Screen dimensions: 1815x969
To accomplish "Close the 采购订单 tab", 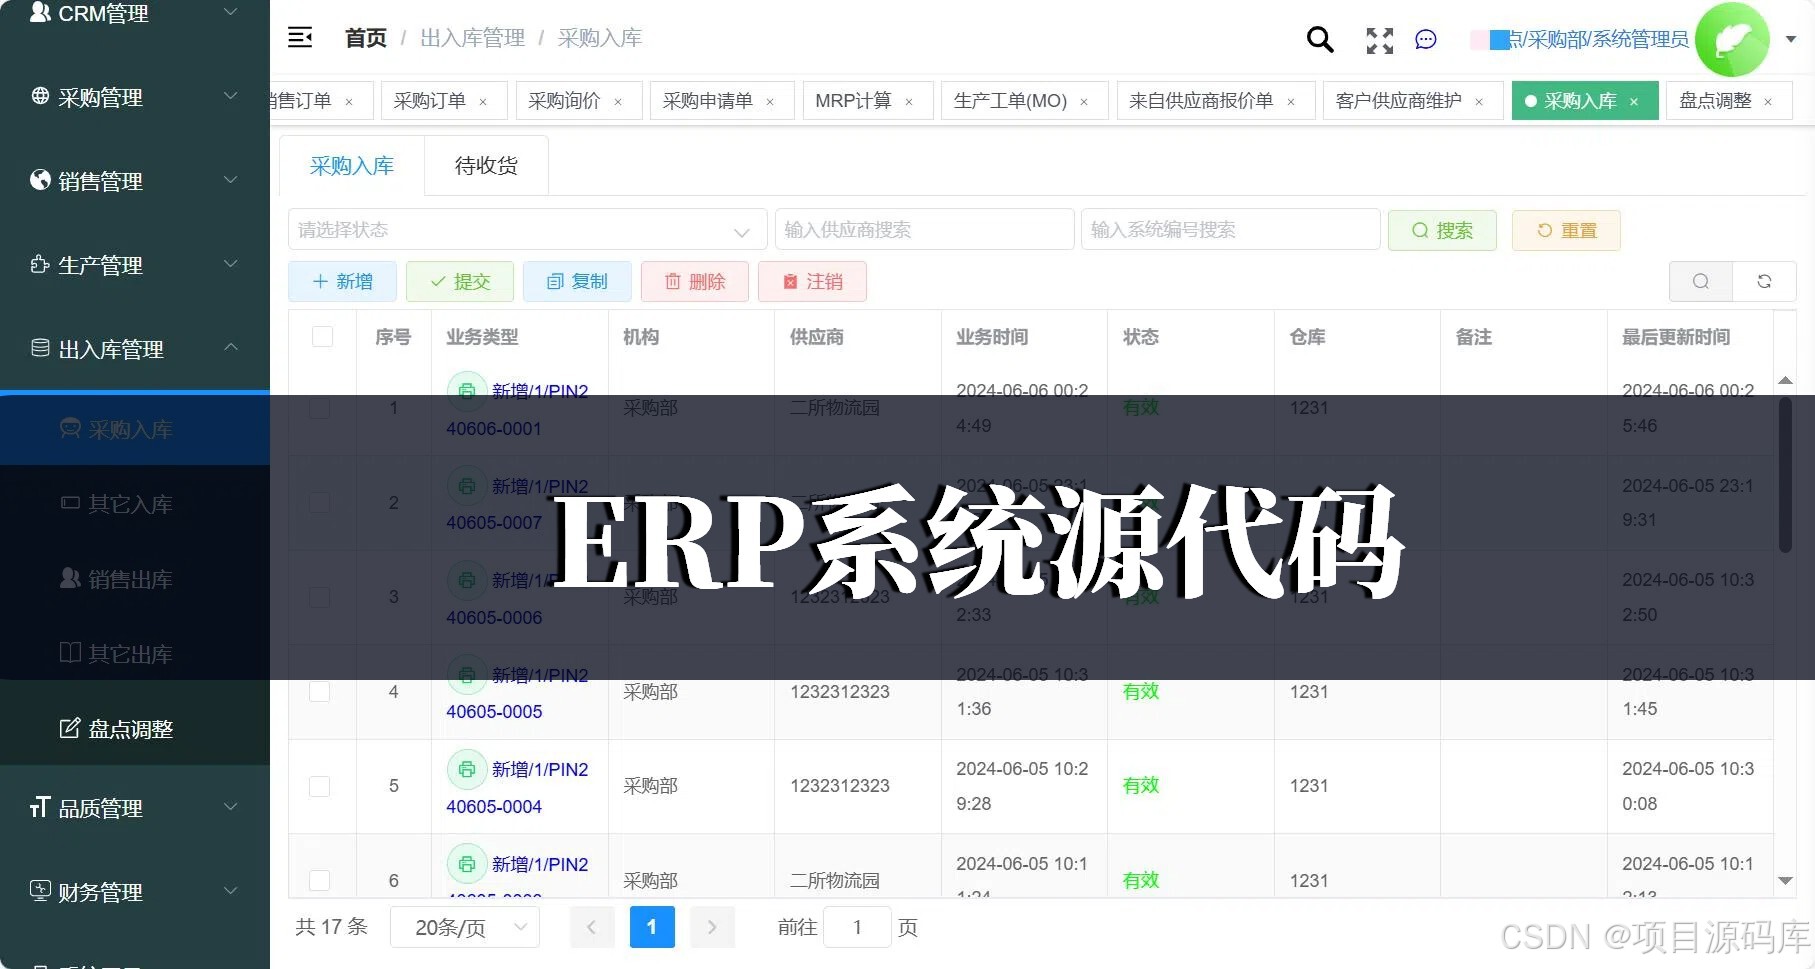I will (x=483, y=102).
